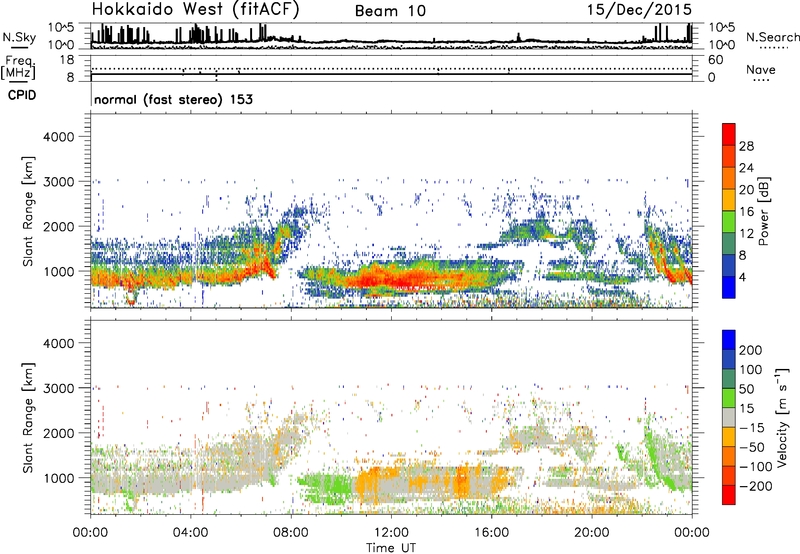Click the "20:00" time tick label
This screenshot has width=800, height=554.
click(592, 533)
